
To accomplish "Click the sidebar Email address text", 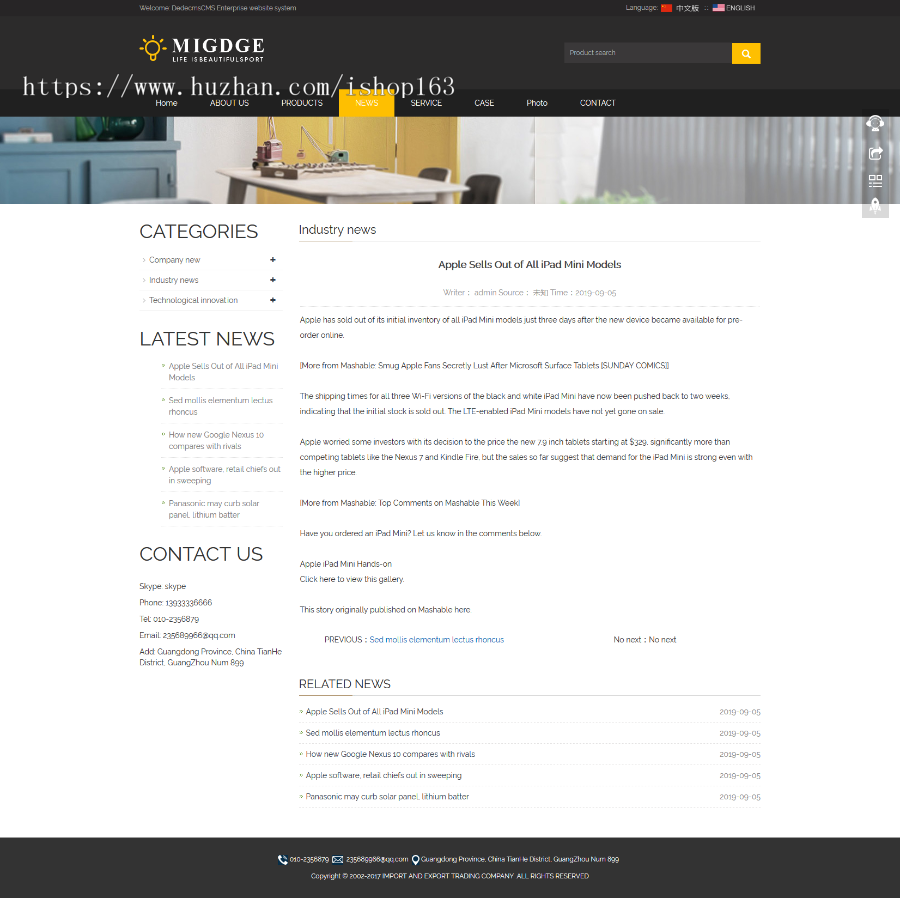I will (187, 635).
